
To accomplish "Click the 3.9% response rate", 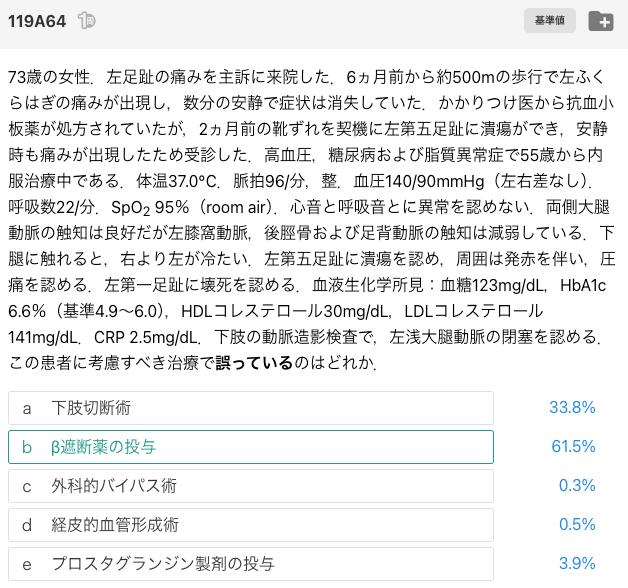I will point(577,563).
